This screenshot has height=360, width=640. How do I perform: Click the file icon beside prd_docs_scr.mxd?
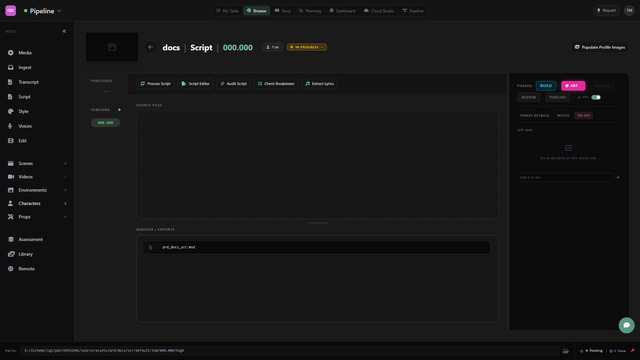pos(150,247)
